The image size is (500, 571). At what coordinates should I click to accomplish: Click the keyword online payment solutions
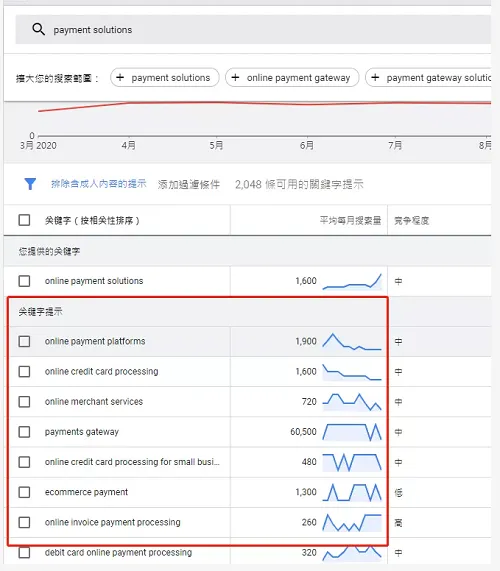[x=94, y=281]
